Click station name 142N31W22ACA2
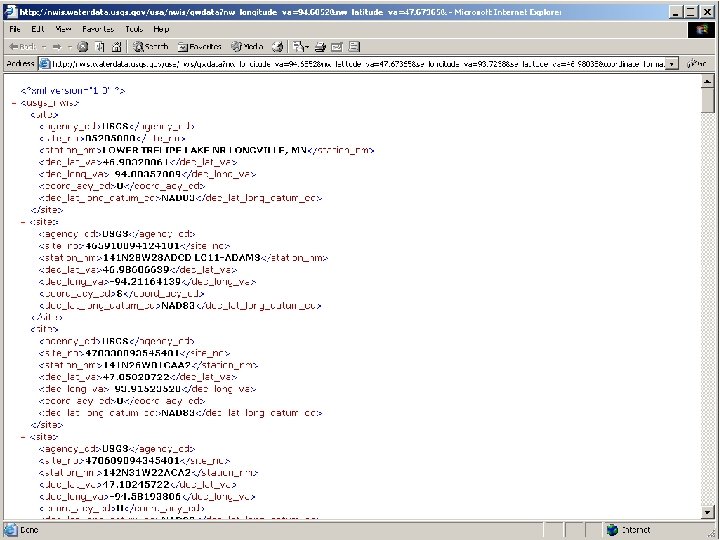 [146, 472]
